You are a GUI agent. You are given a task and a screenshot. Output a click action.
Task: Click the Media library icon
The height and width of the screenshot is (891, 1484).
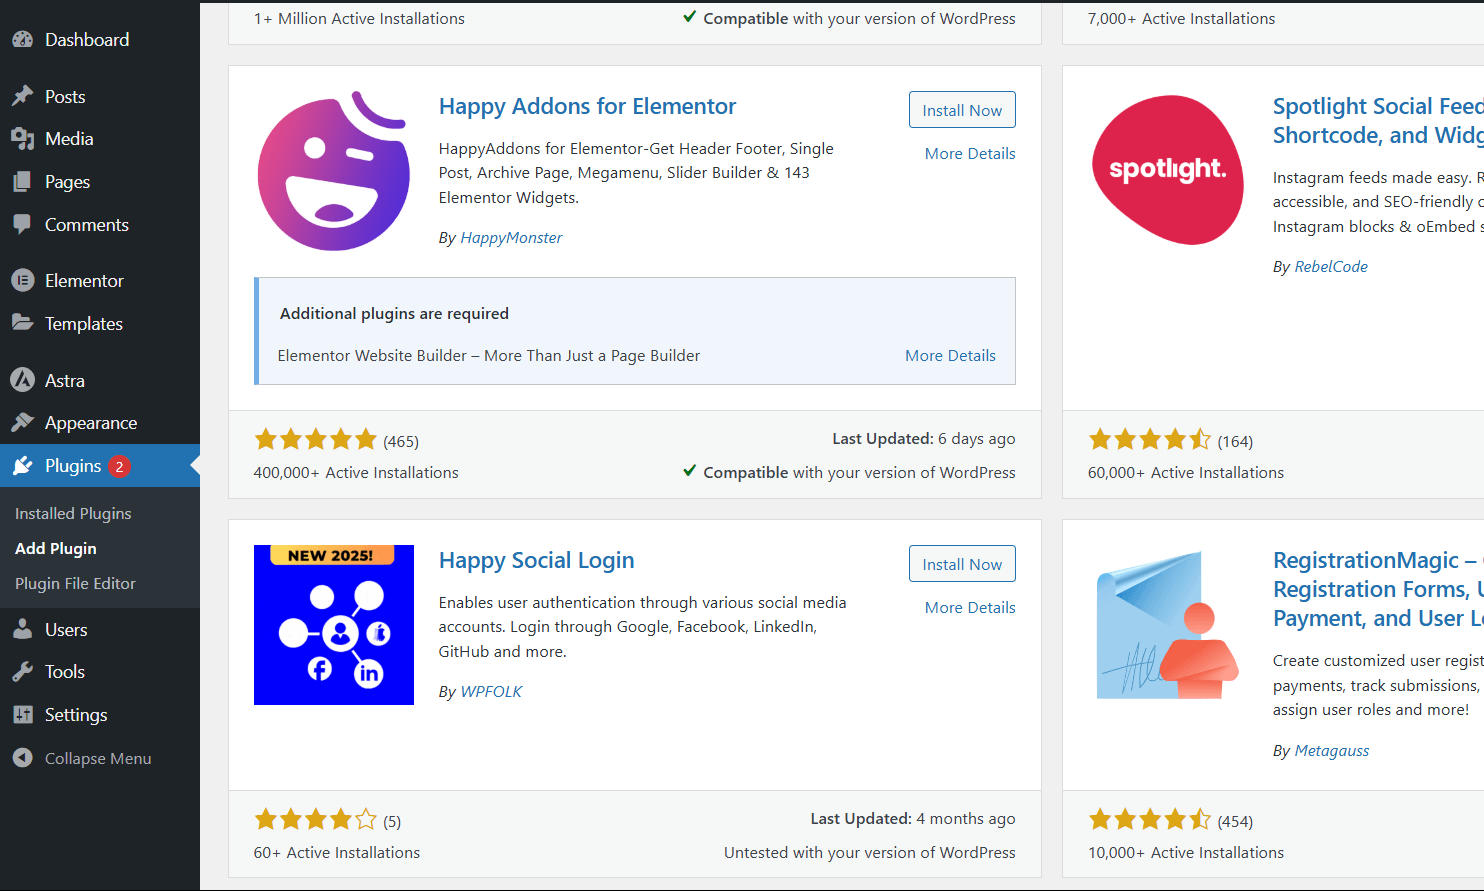coord(23,139)
